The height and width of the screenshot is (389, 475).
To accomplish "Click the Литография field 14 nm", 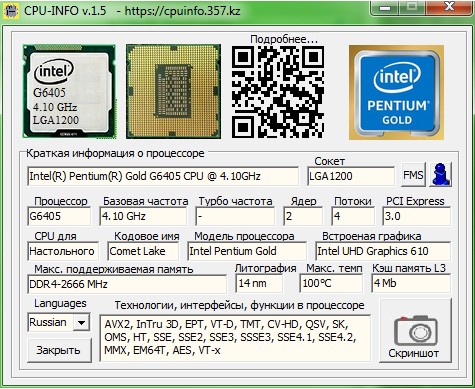I will pyautogui.click(x=259, y=284).
